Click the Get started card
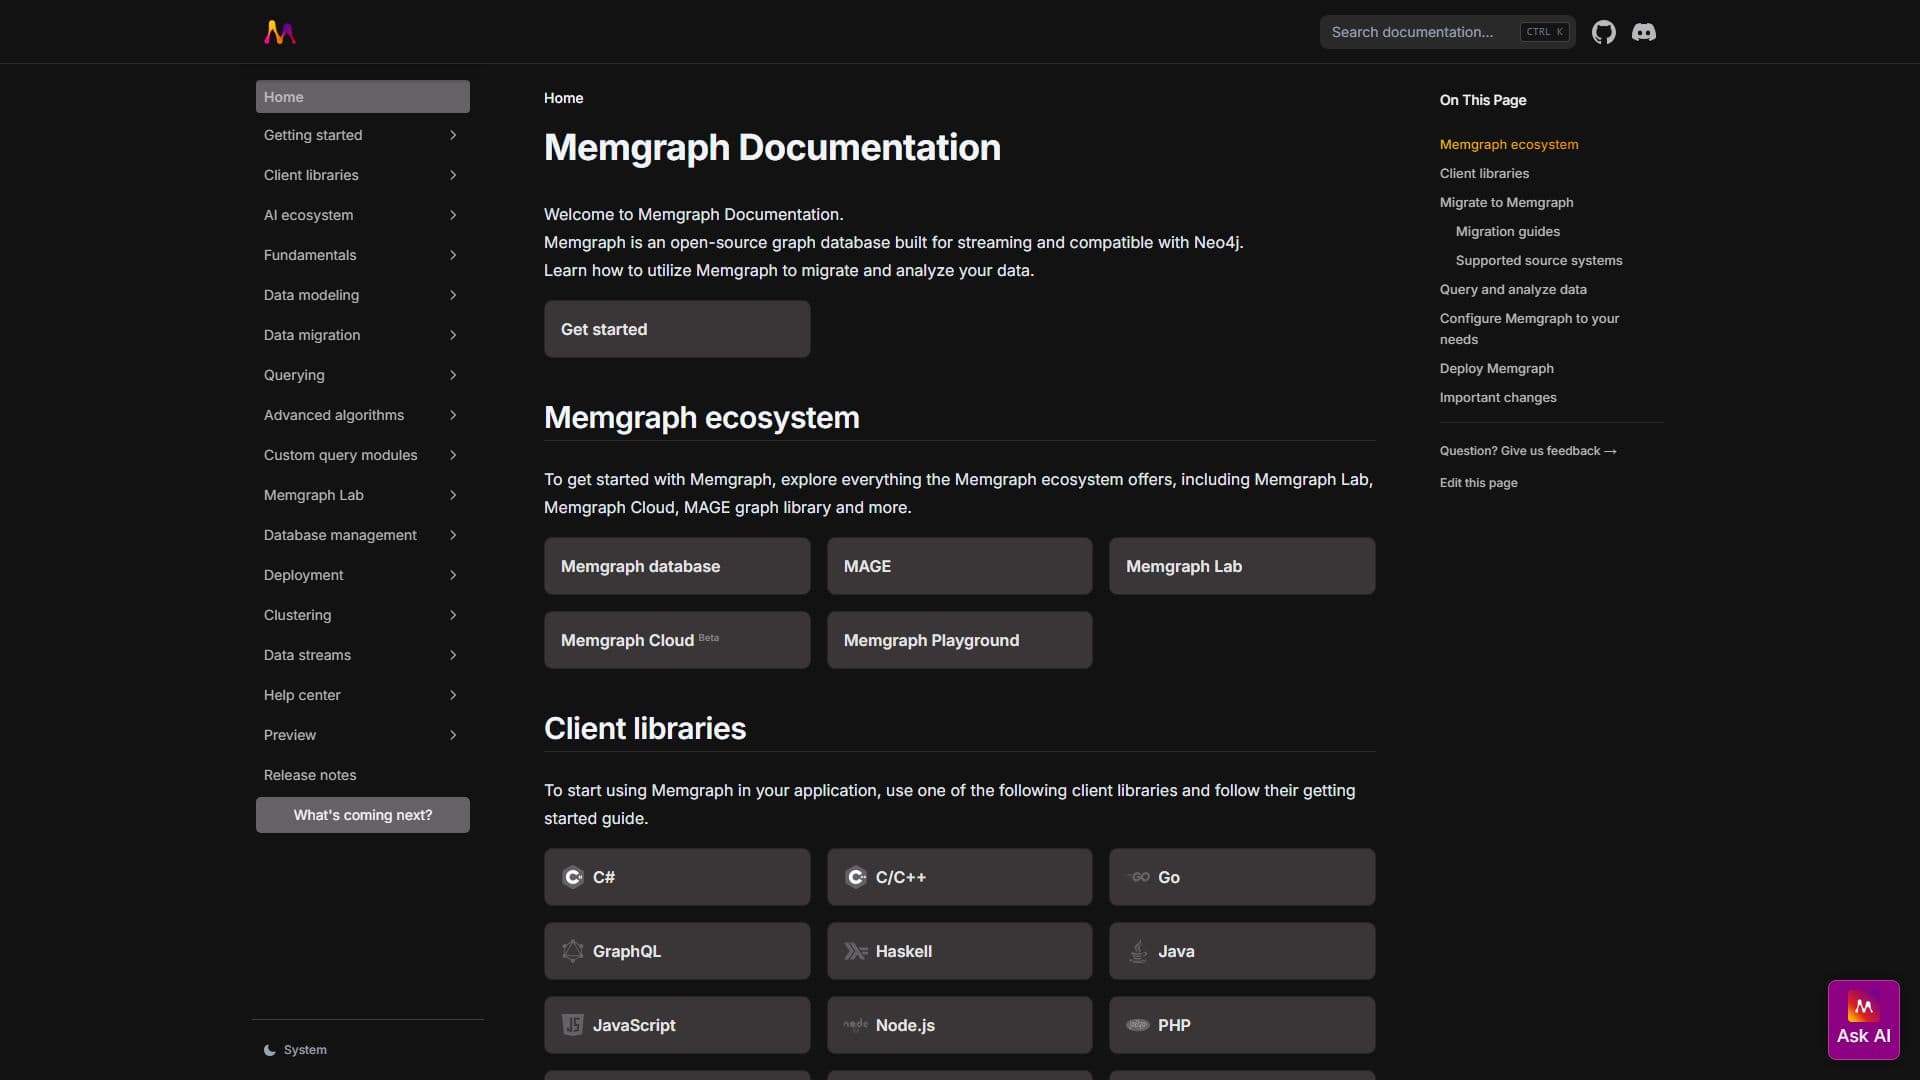This screenshot has height=1080, width=1920. 677,329
